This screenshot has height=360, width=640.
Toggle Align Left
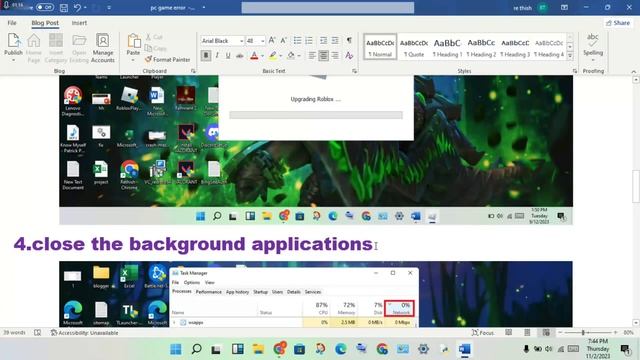pos(312,56)
